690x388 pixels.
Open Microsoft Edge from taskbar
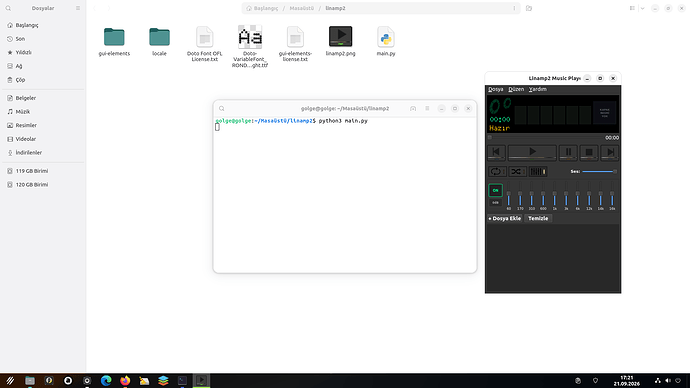point(106,381)
